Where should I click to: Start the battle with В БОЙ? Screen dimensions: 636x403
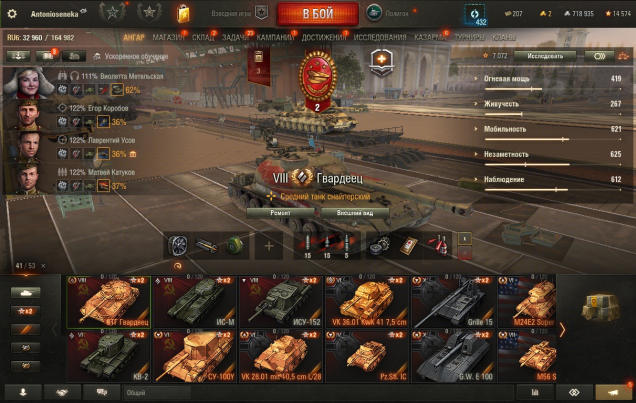318,14
